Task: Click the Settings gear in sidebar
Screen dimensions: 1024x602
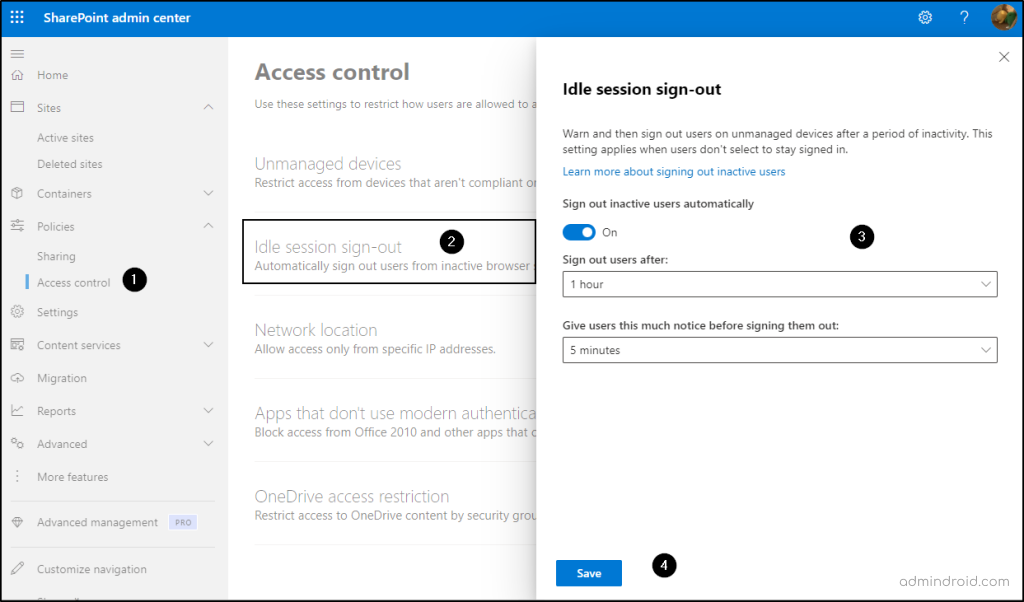Action: [x=17, y=312]
